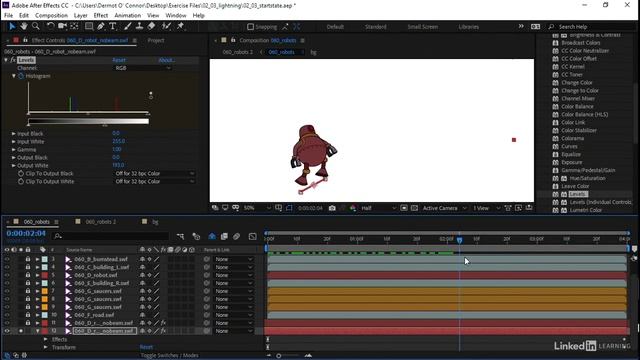Viewport: 640px width, 360px height.
Task: Select the Pen tool
Action: click(100, 26)
